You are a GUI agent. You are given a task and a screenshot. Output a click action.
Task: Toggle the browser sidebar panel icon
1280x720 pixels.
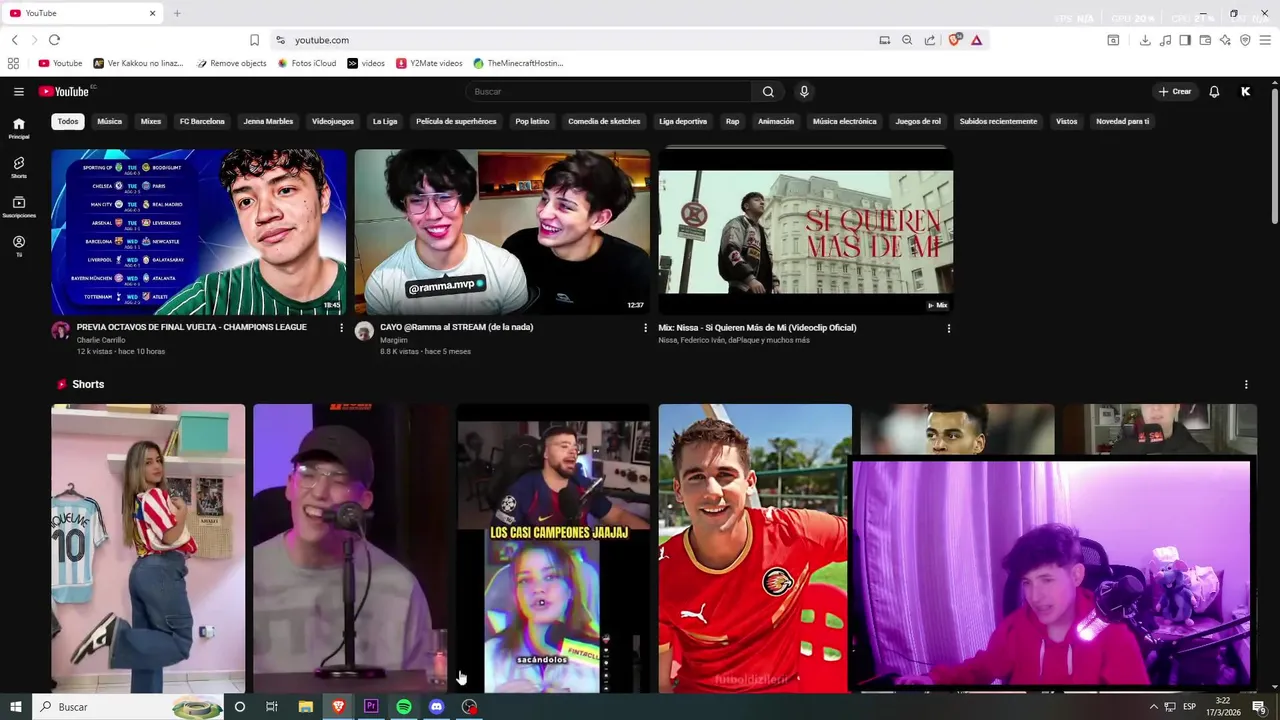point(1185,40)
